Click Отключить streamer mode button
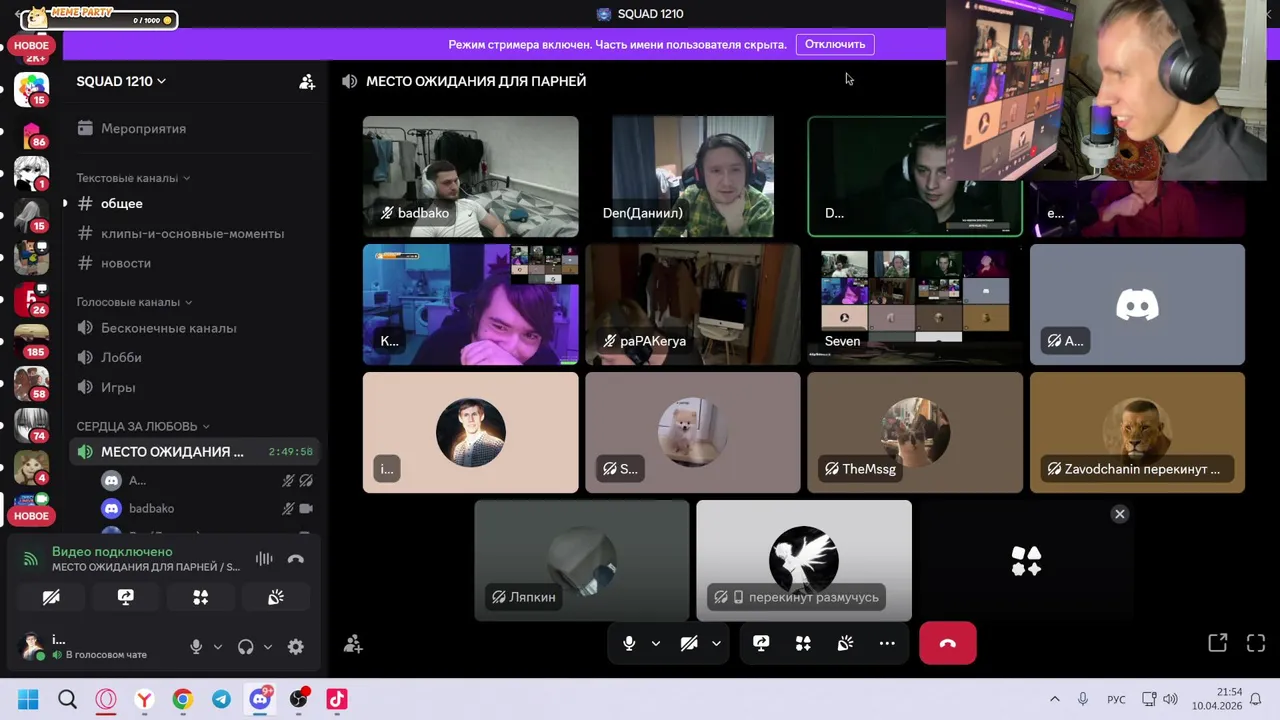The image size is (1280, 720). click(x=835, y=44)
